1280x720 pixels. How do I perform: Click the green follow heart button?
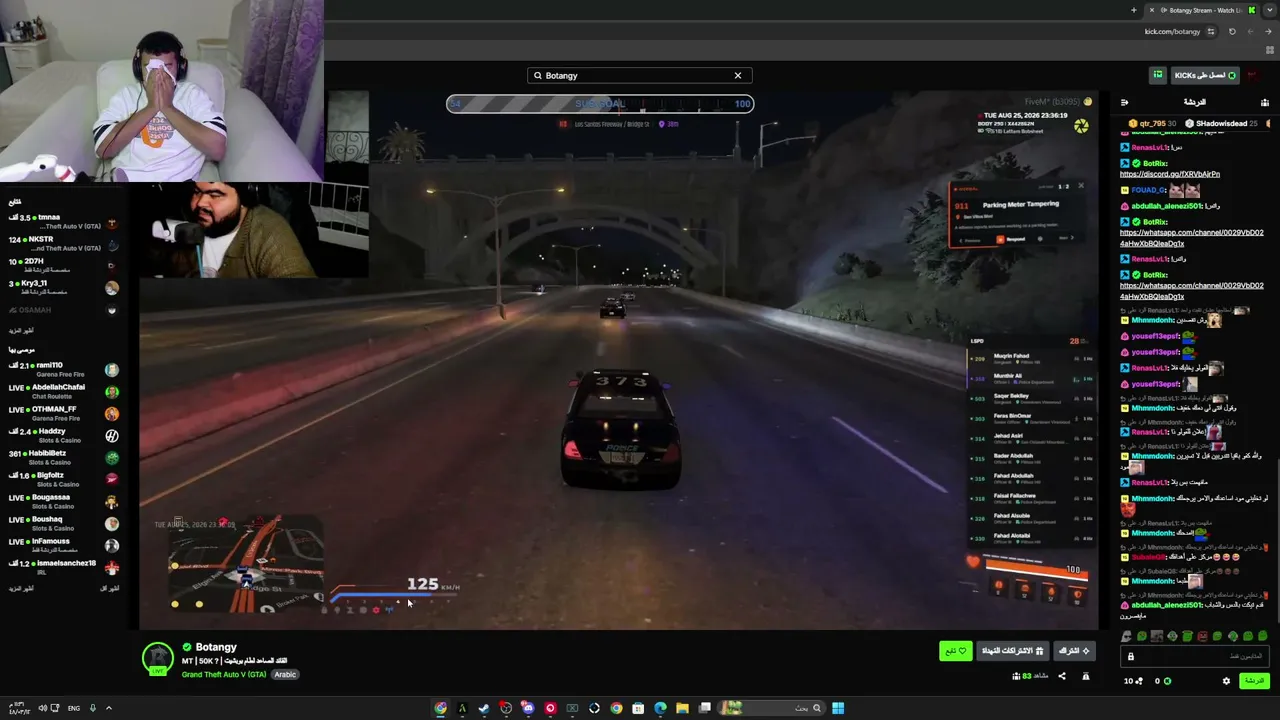pyautogui.click(x=955, y=651)
